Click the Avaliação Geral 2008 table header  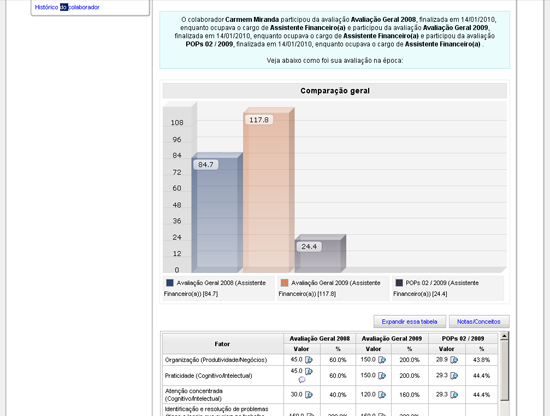pos(320,338)
